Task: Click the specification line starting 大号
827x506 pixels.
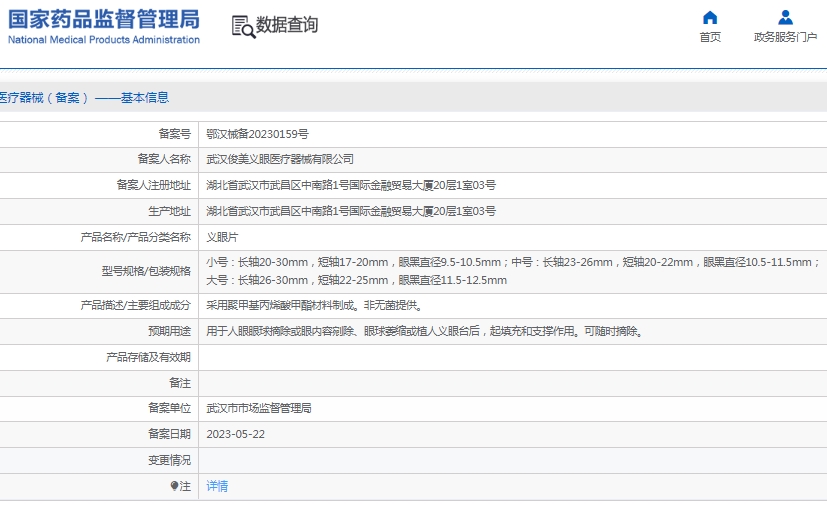Action: pyautogui.click(x=357, y=280)
